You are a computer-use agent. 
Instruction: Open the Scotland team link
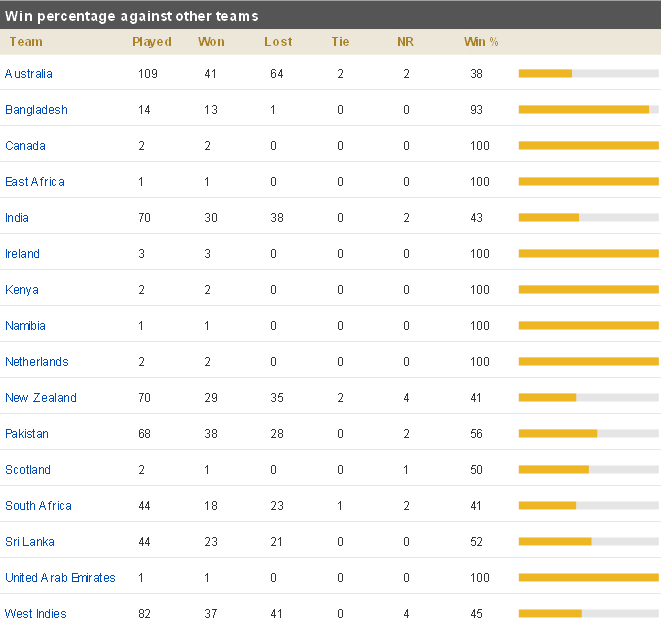point(28,470)
